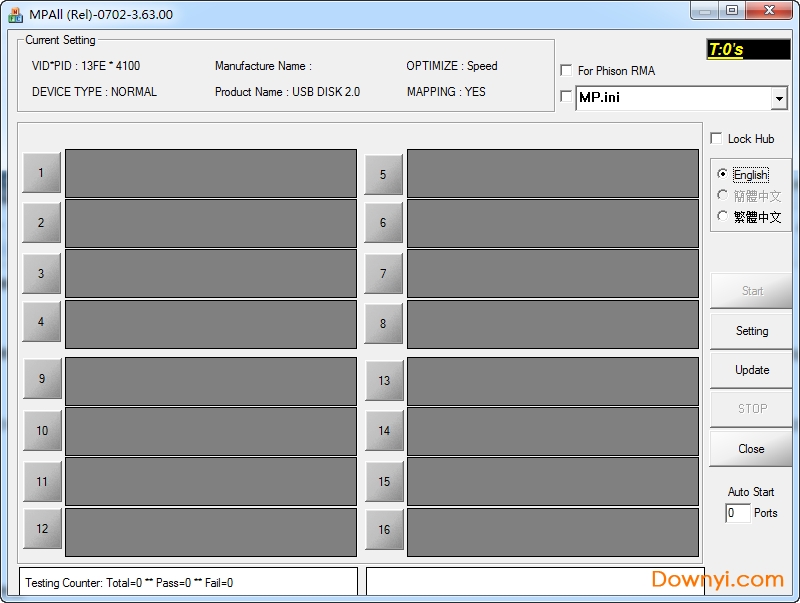
Task: Open the Setting dialog
Action: (x=751, y=331)
